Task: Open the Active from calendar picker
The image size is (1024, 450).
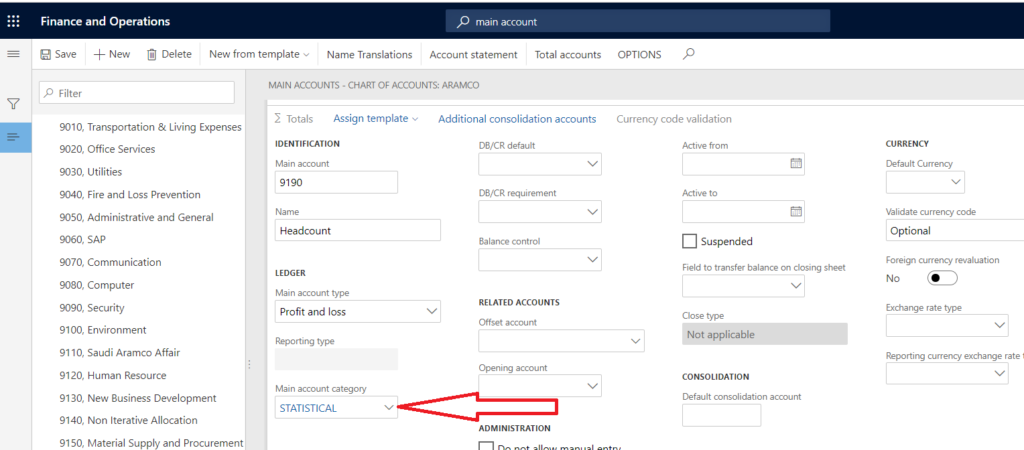Action: pyautogui.click(x=796, y=163)
